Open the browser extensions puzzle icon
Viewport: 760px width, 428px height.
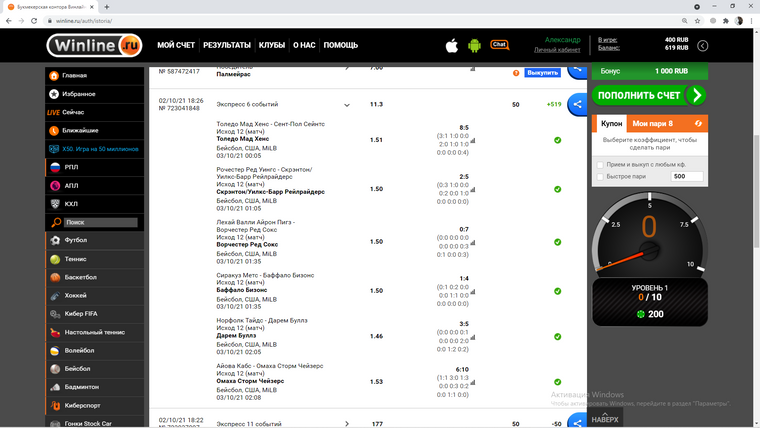(x=726, y=21)
